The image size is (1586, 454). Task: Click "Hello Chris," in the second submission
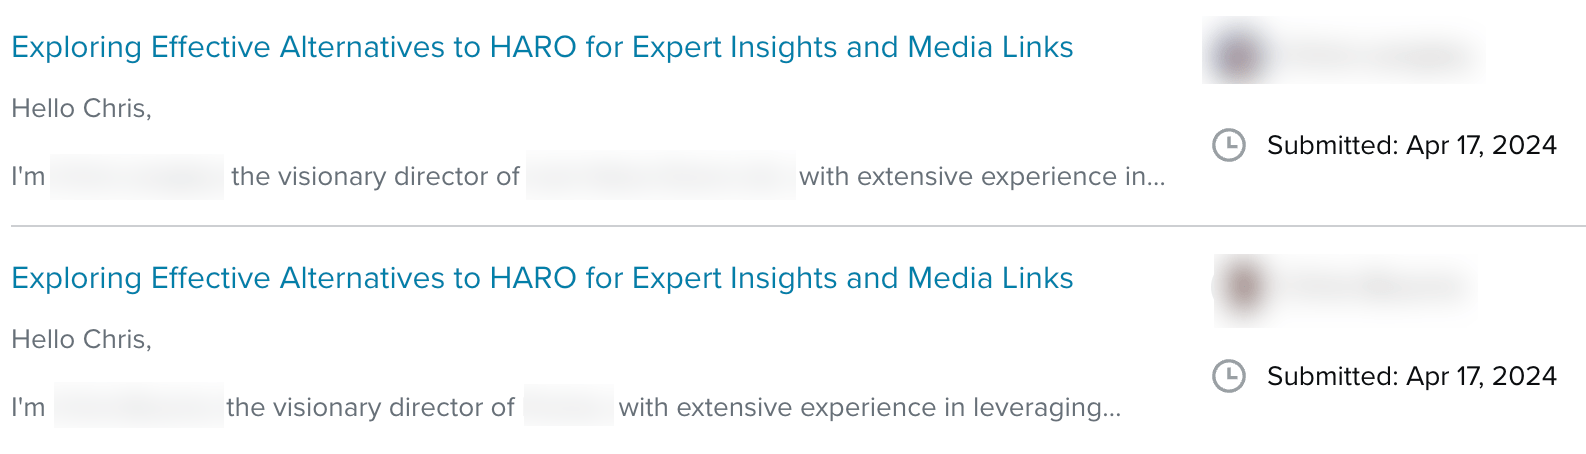coord(81,339)
